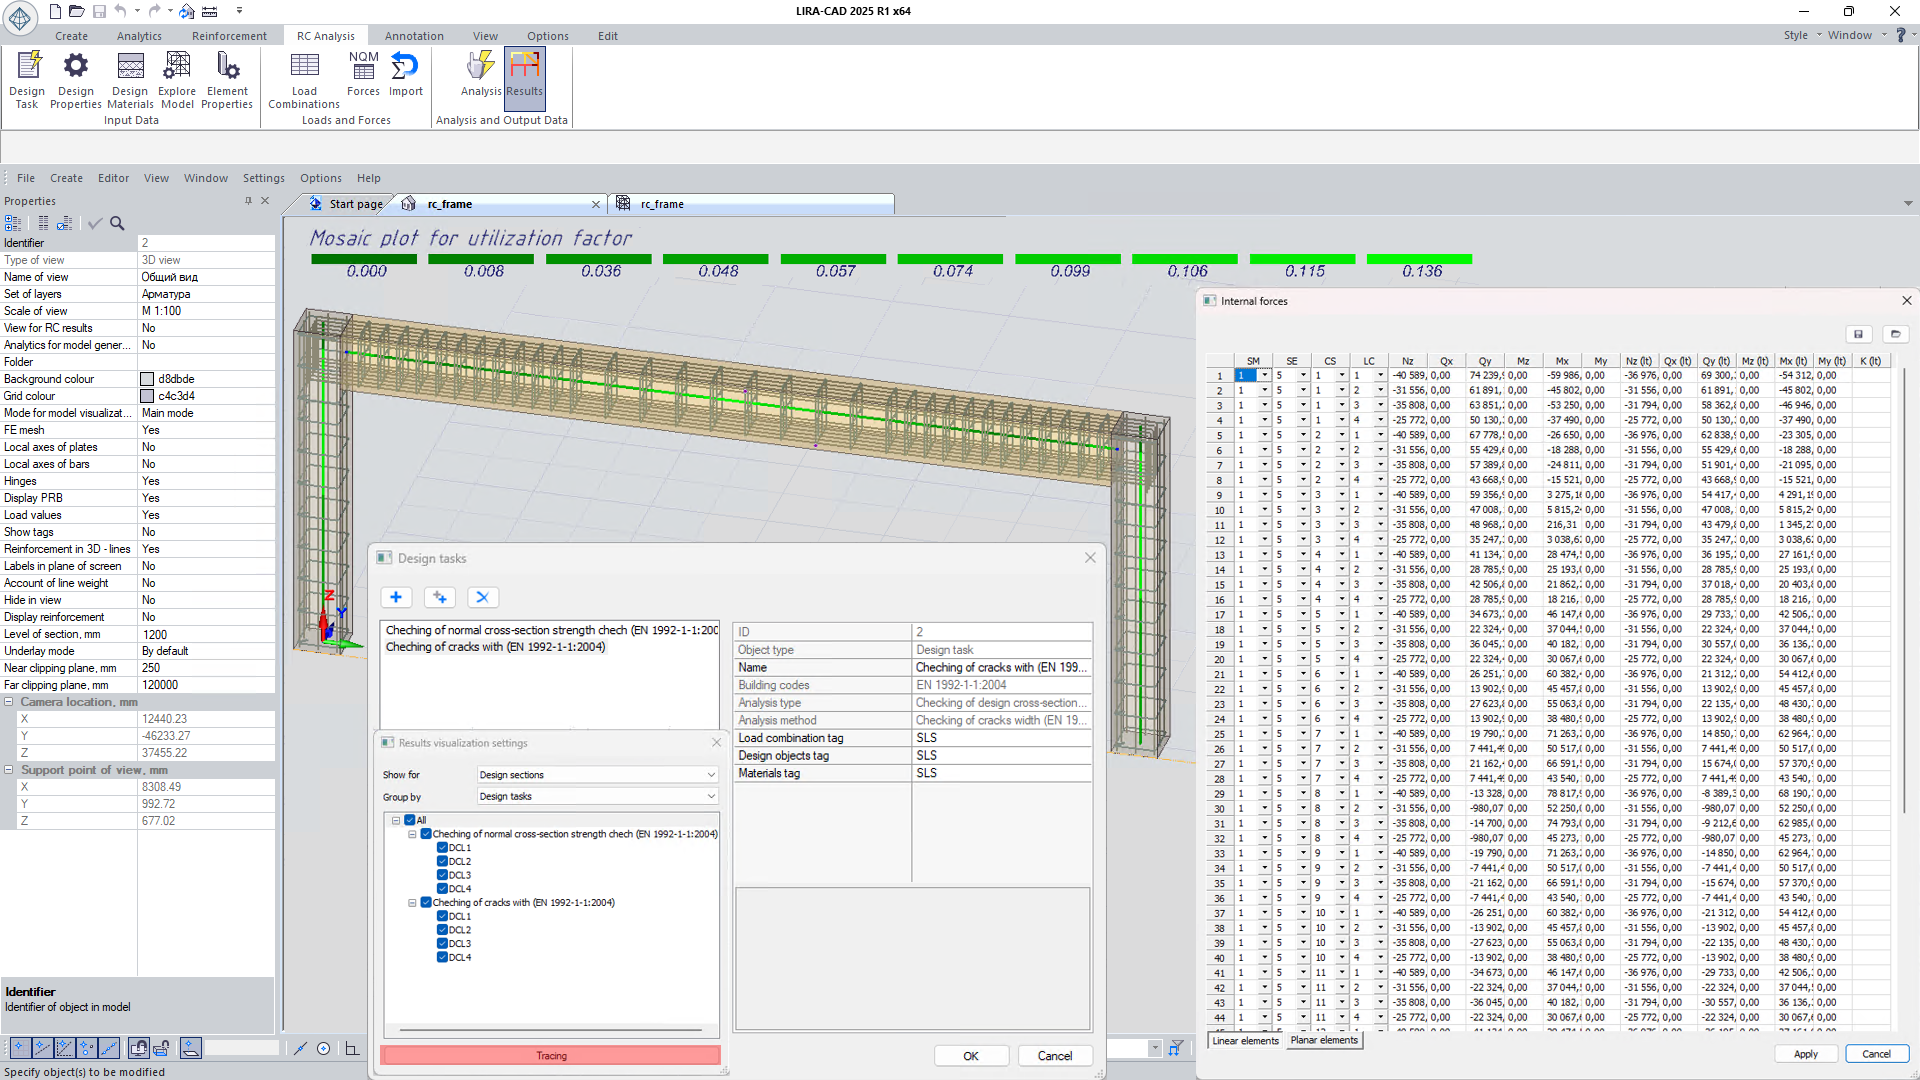The height and width of the screenshot is (1080, 1920).
Task: Uncheck DCL1 under normal cross-section strength check
Action: click(x=442, y=848)
